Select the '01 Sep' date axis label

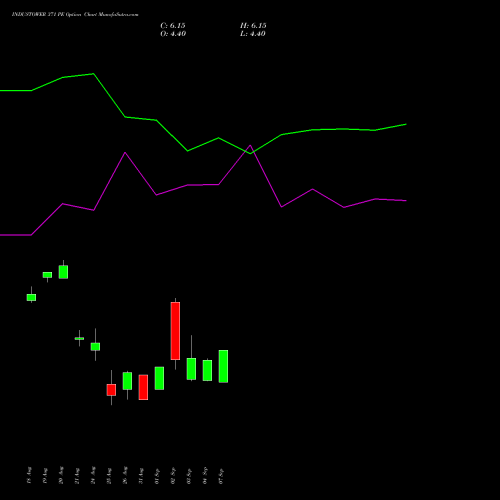(x=157, y=475)
